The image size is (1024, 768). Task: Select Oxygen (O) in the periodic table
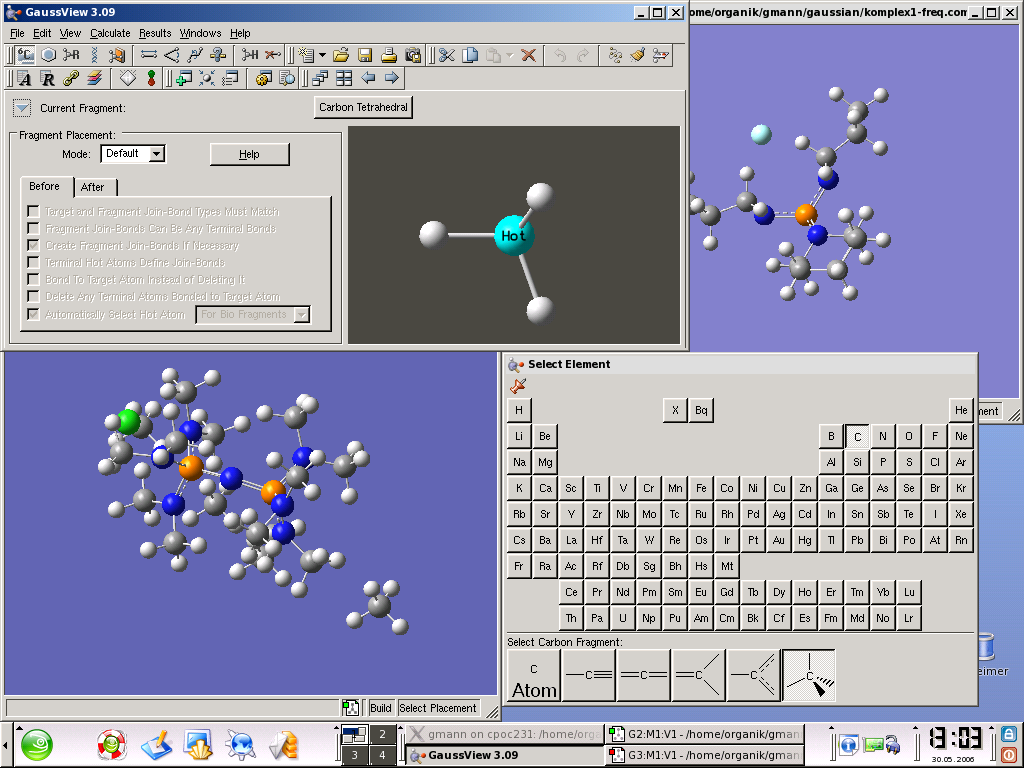tap(908, 436)
